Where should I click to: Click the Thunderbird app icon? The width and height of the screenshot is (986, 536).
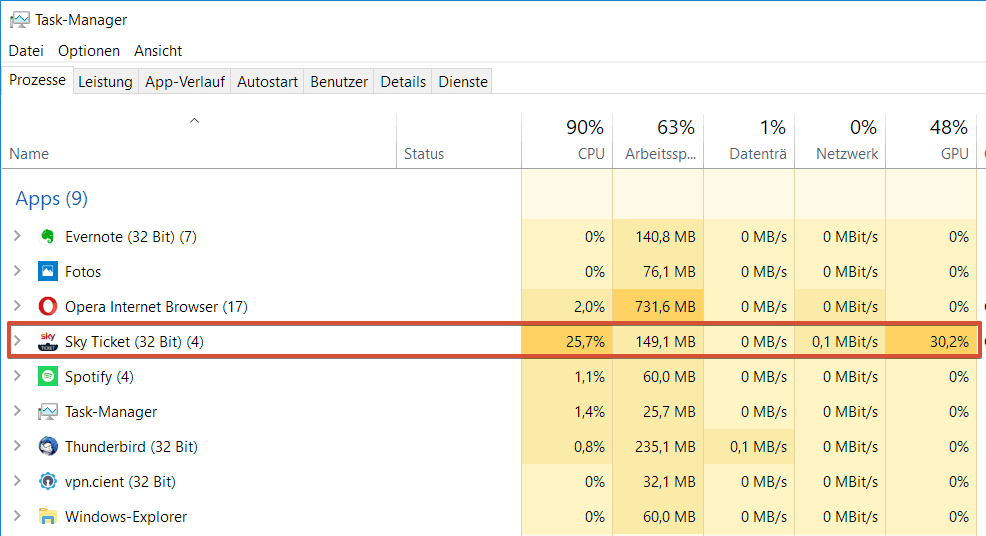48,447
